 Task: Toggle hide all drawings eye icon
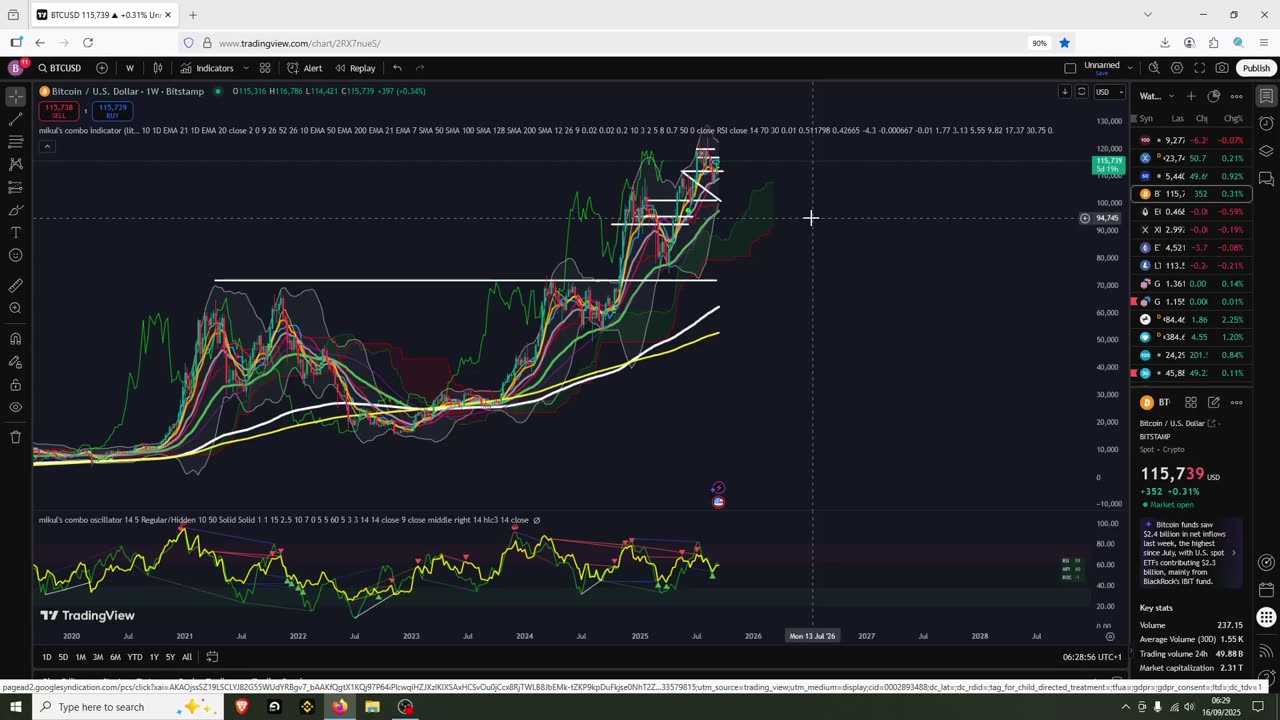(x=15, y=407)
